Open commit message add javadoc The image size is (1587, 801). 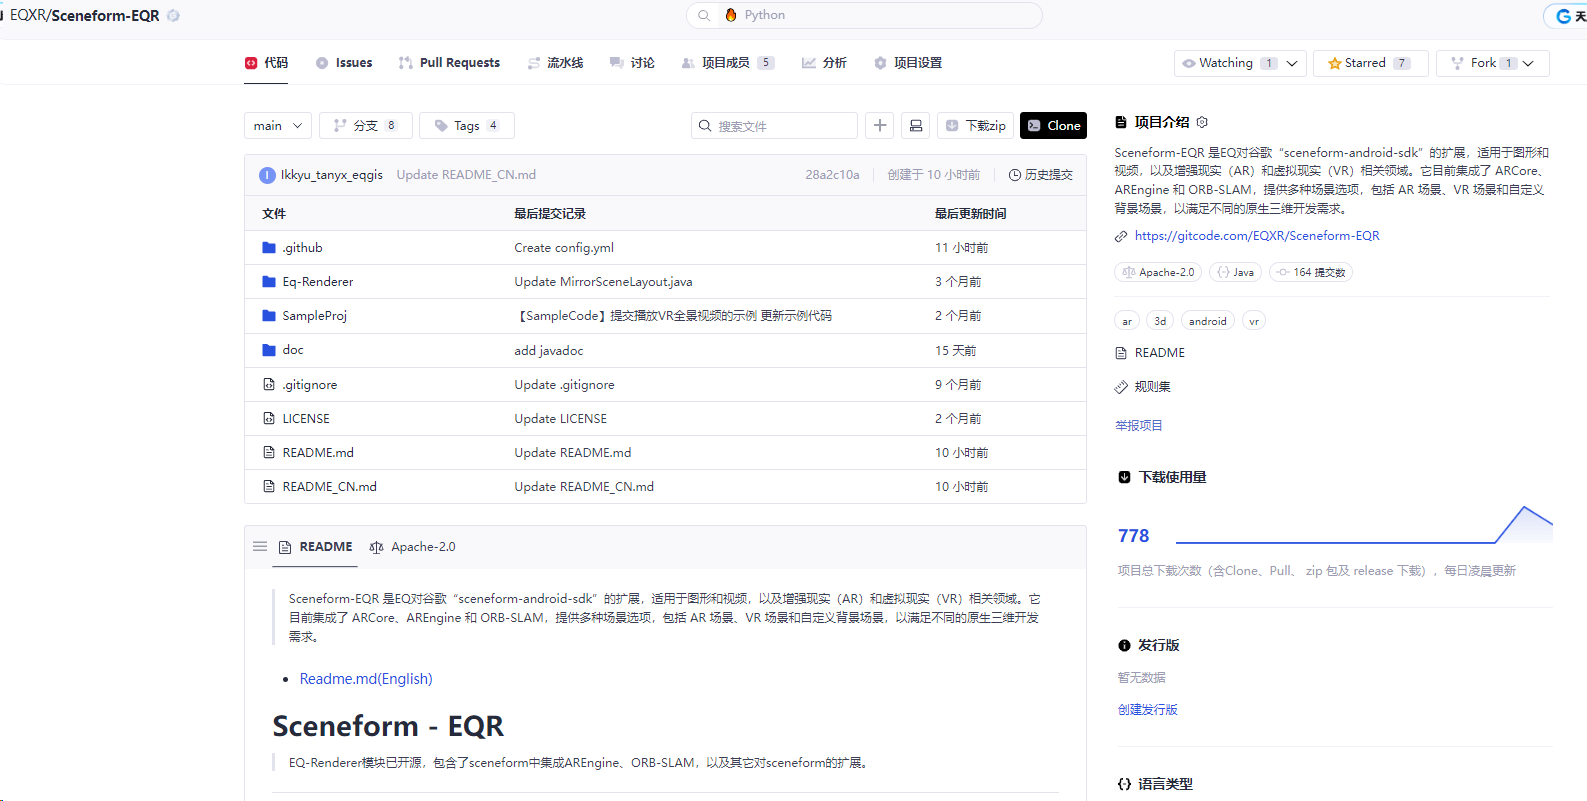coord(548,349)
